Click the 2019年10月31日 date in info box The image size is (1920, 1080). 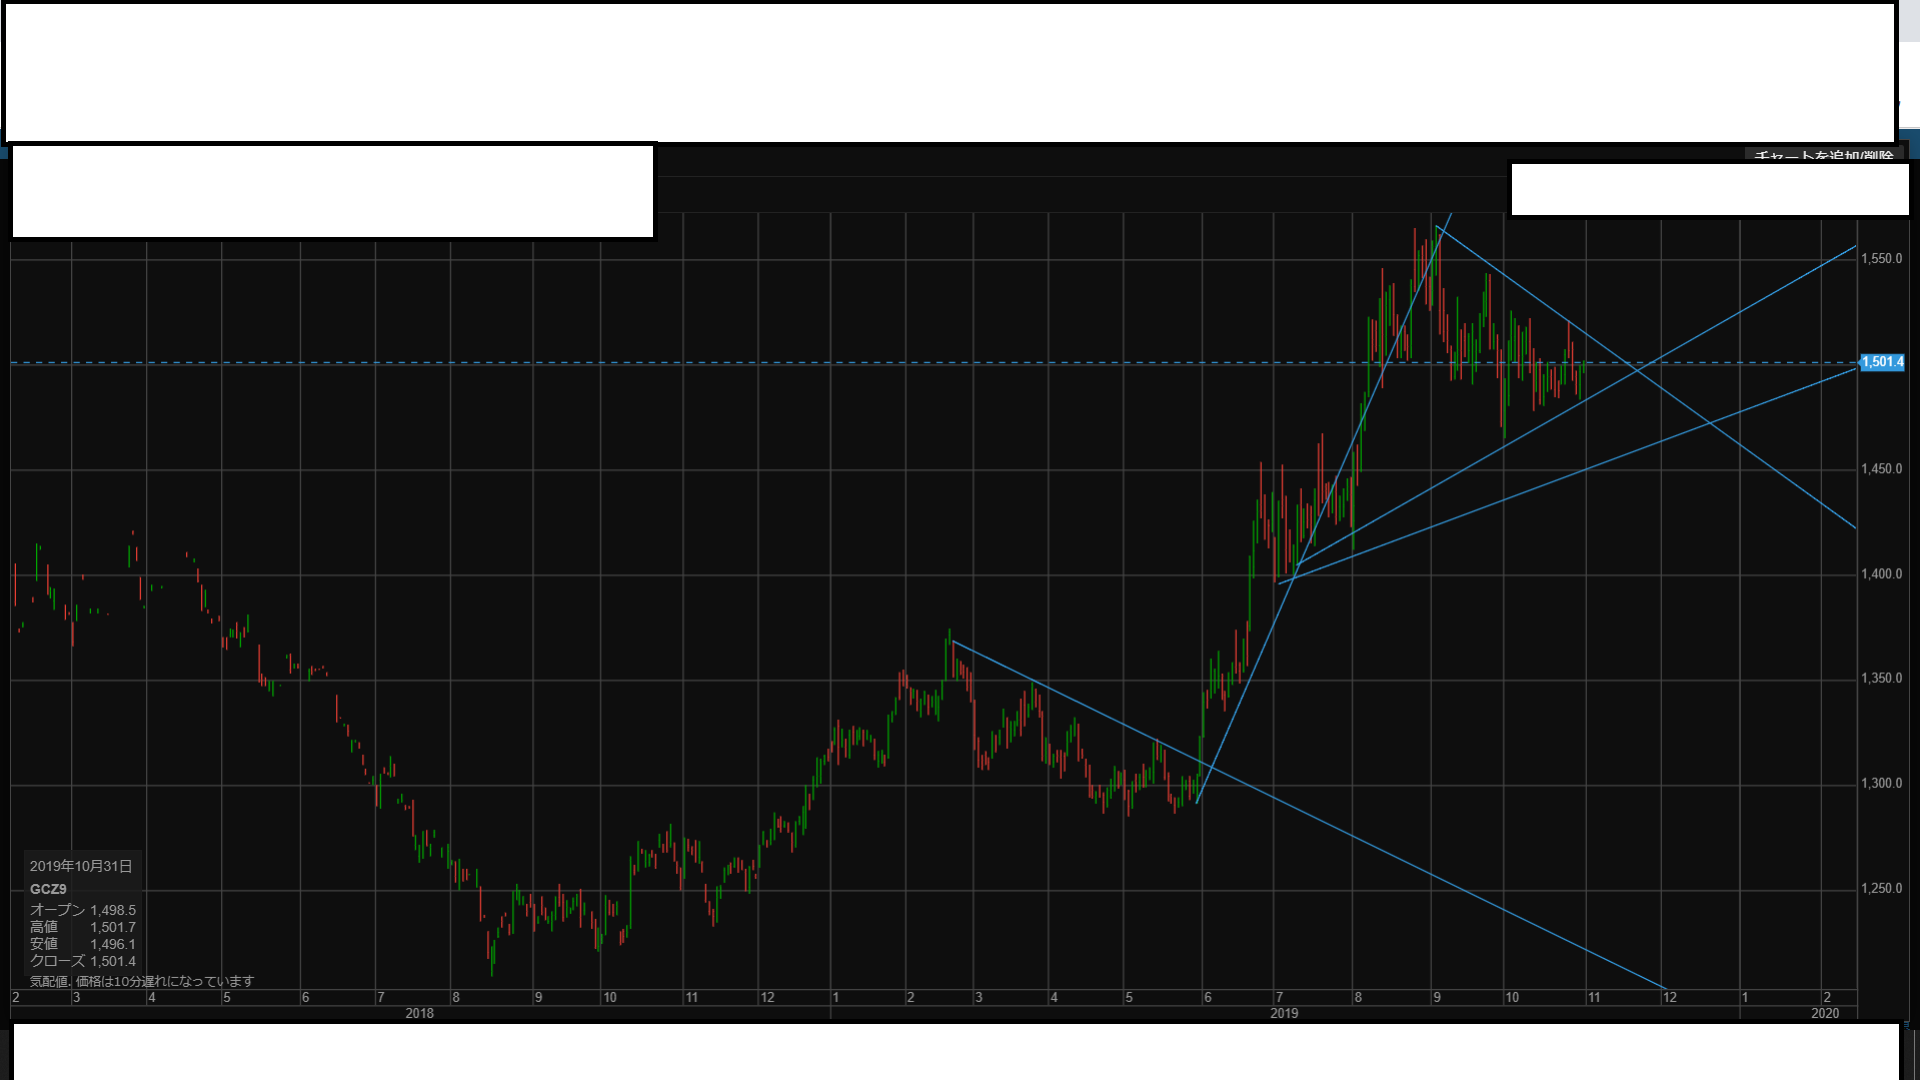(x=81, y=866)
